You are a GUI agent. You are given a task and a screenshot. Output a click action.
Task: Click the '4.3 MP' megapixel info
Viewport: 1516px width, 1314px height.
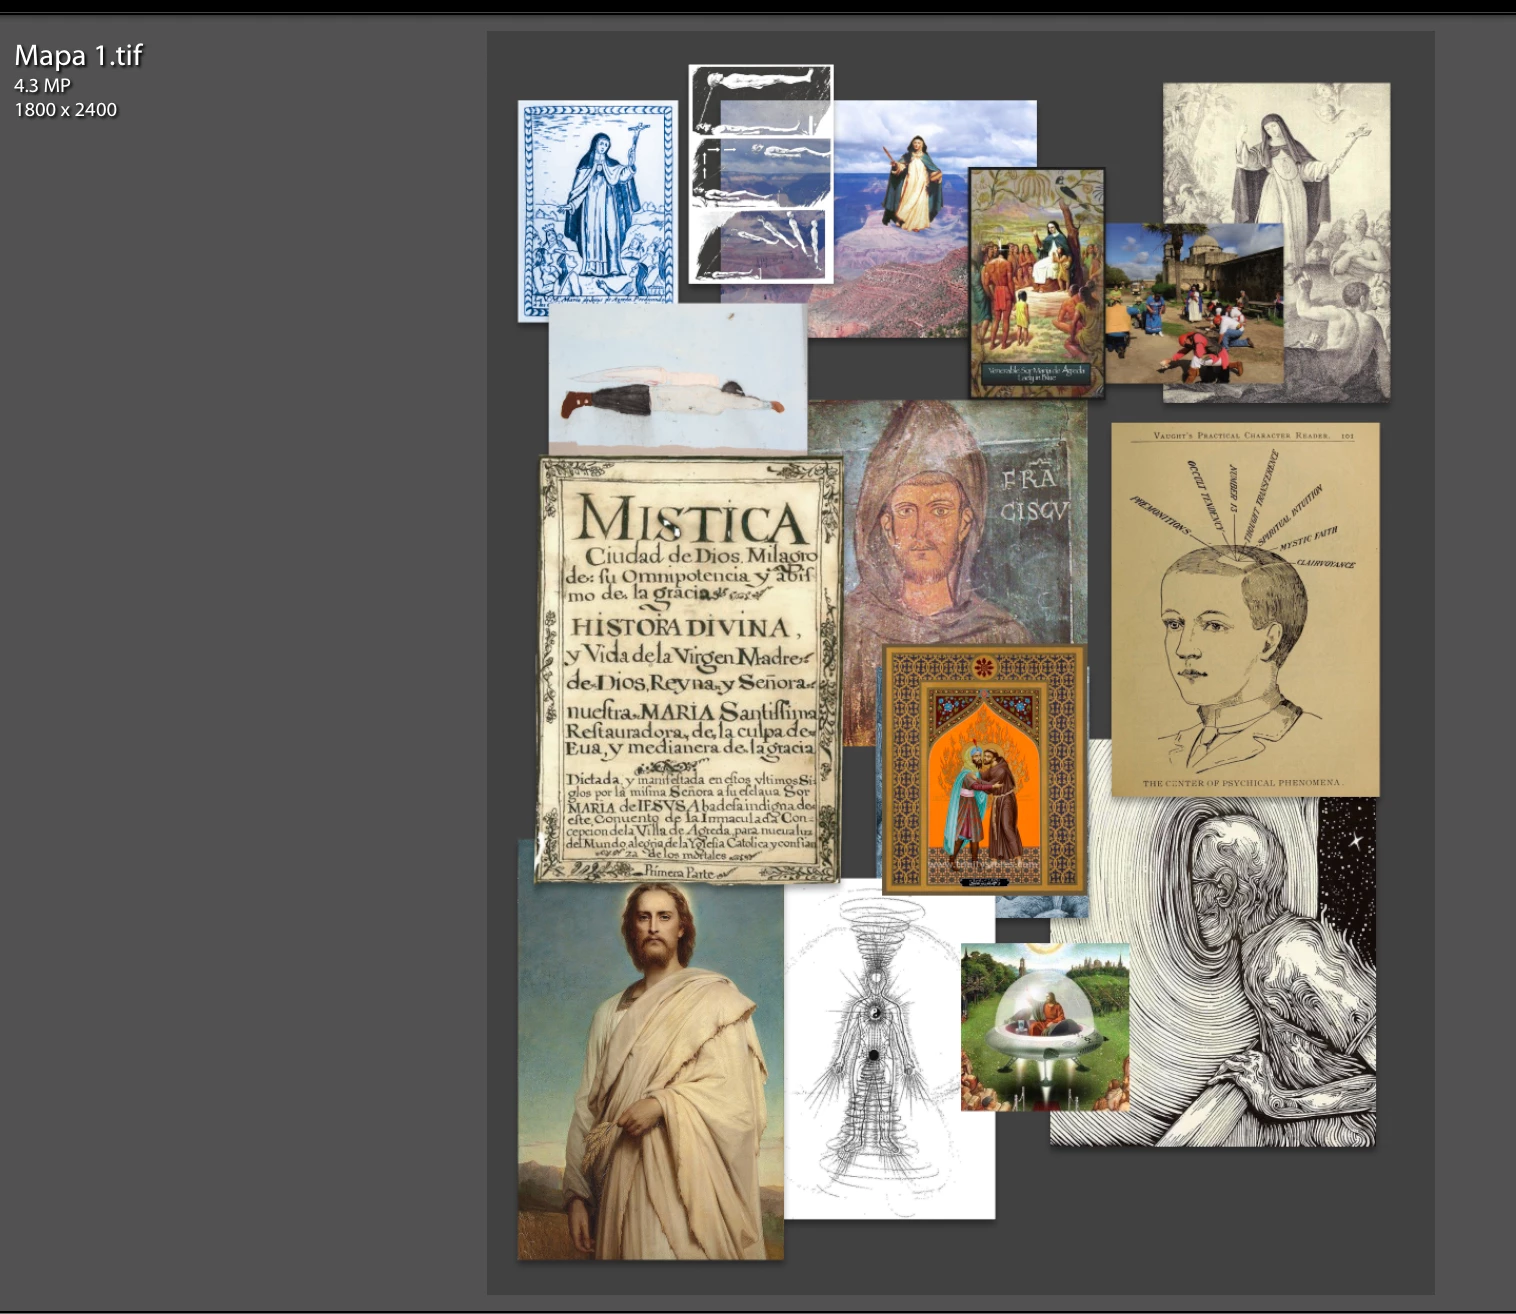pyautogui.click(x=42, y=86)
